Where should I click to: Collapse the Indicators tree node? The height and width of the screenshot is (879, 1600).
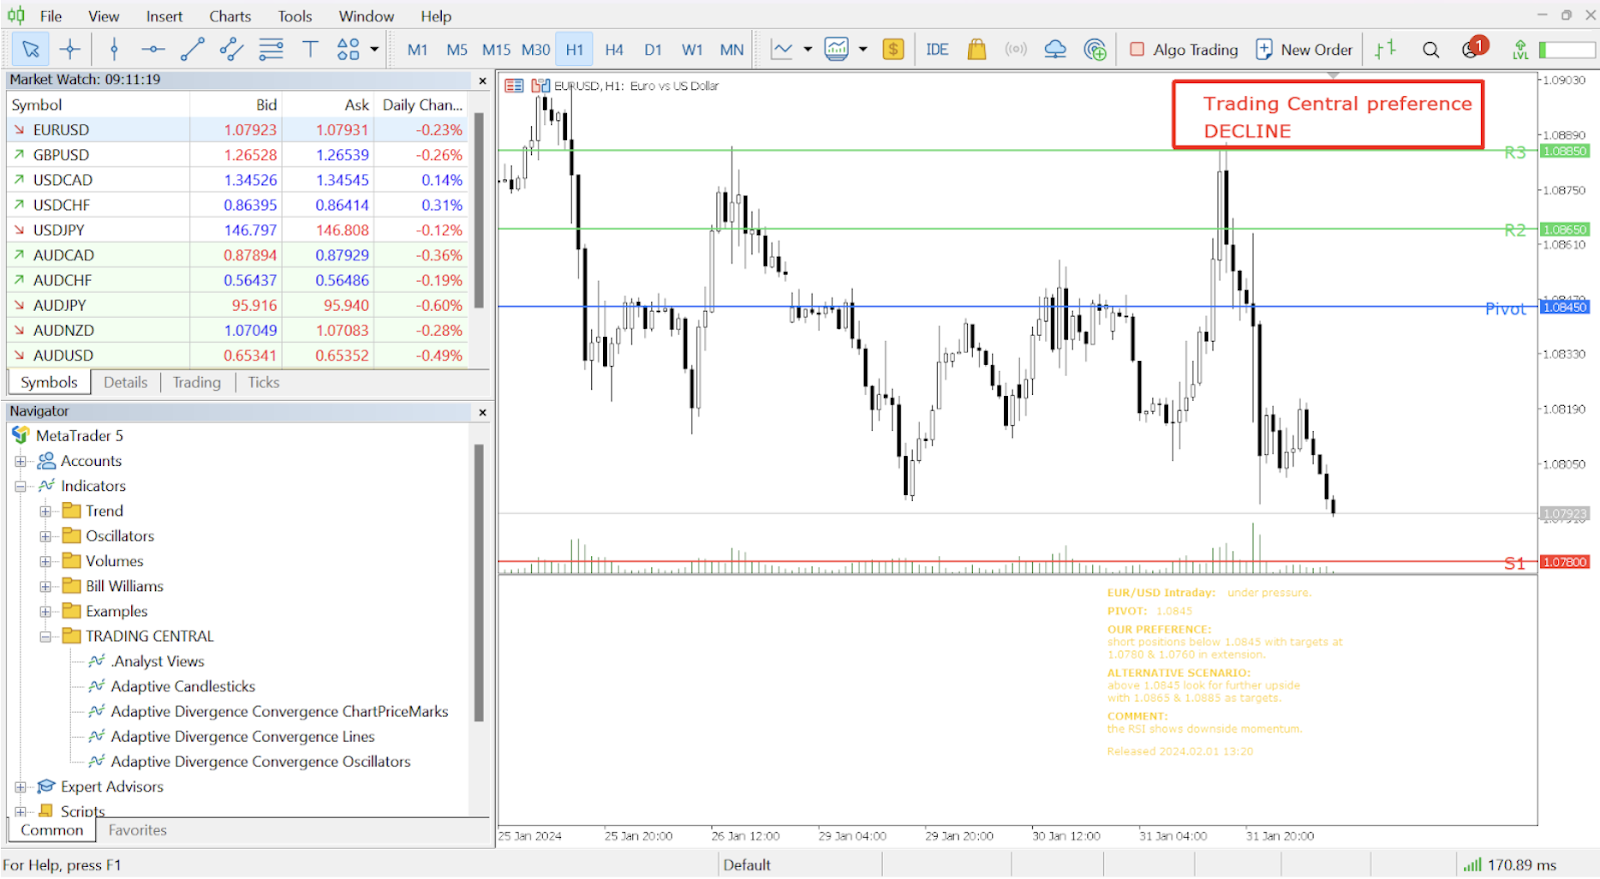click(20, 486)
